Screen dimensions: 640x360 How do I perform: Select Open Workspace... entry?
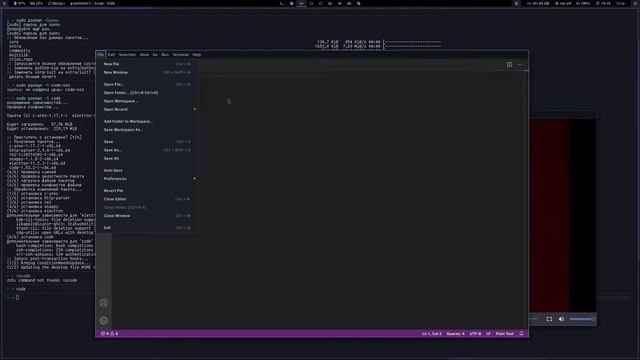point(147,101)
